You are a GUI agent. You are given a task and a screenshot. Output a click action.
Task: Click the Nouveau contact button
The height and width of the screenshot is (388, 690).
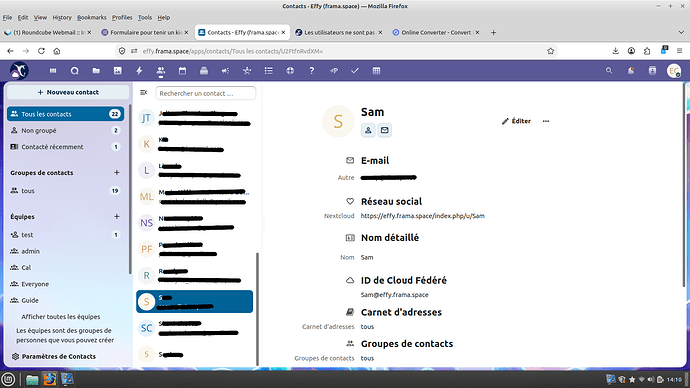[68, 92]
